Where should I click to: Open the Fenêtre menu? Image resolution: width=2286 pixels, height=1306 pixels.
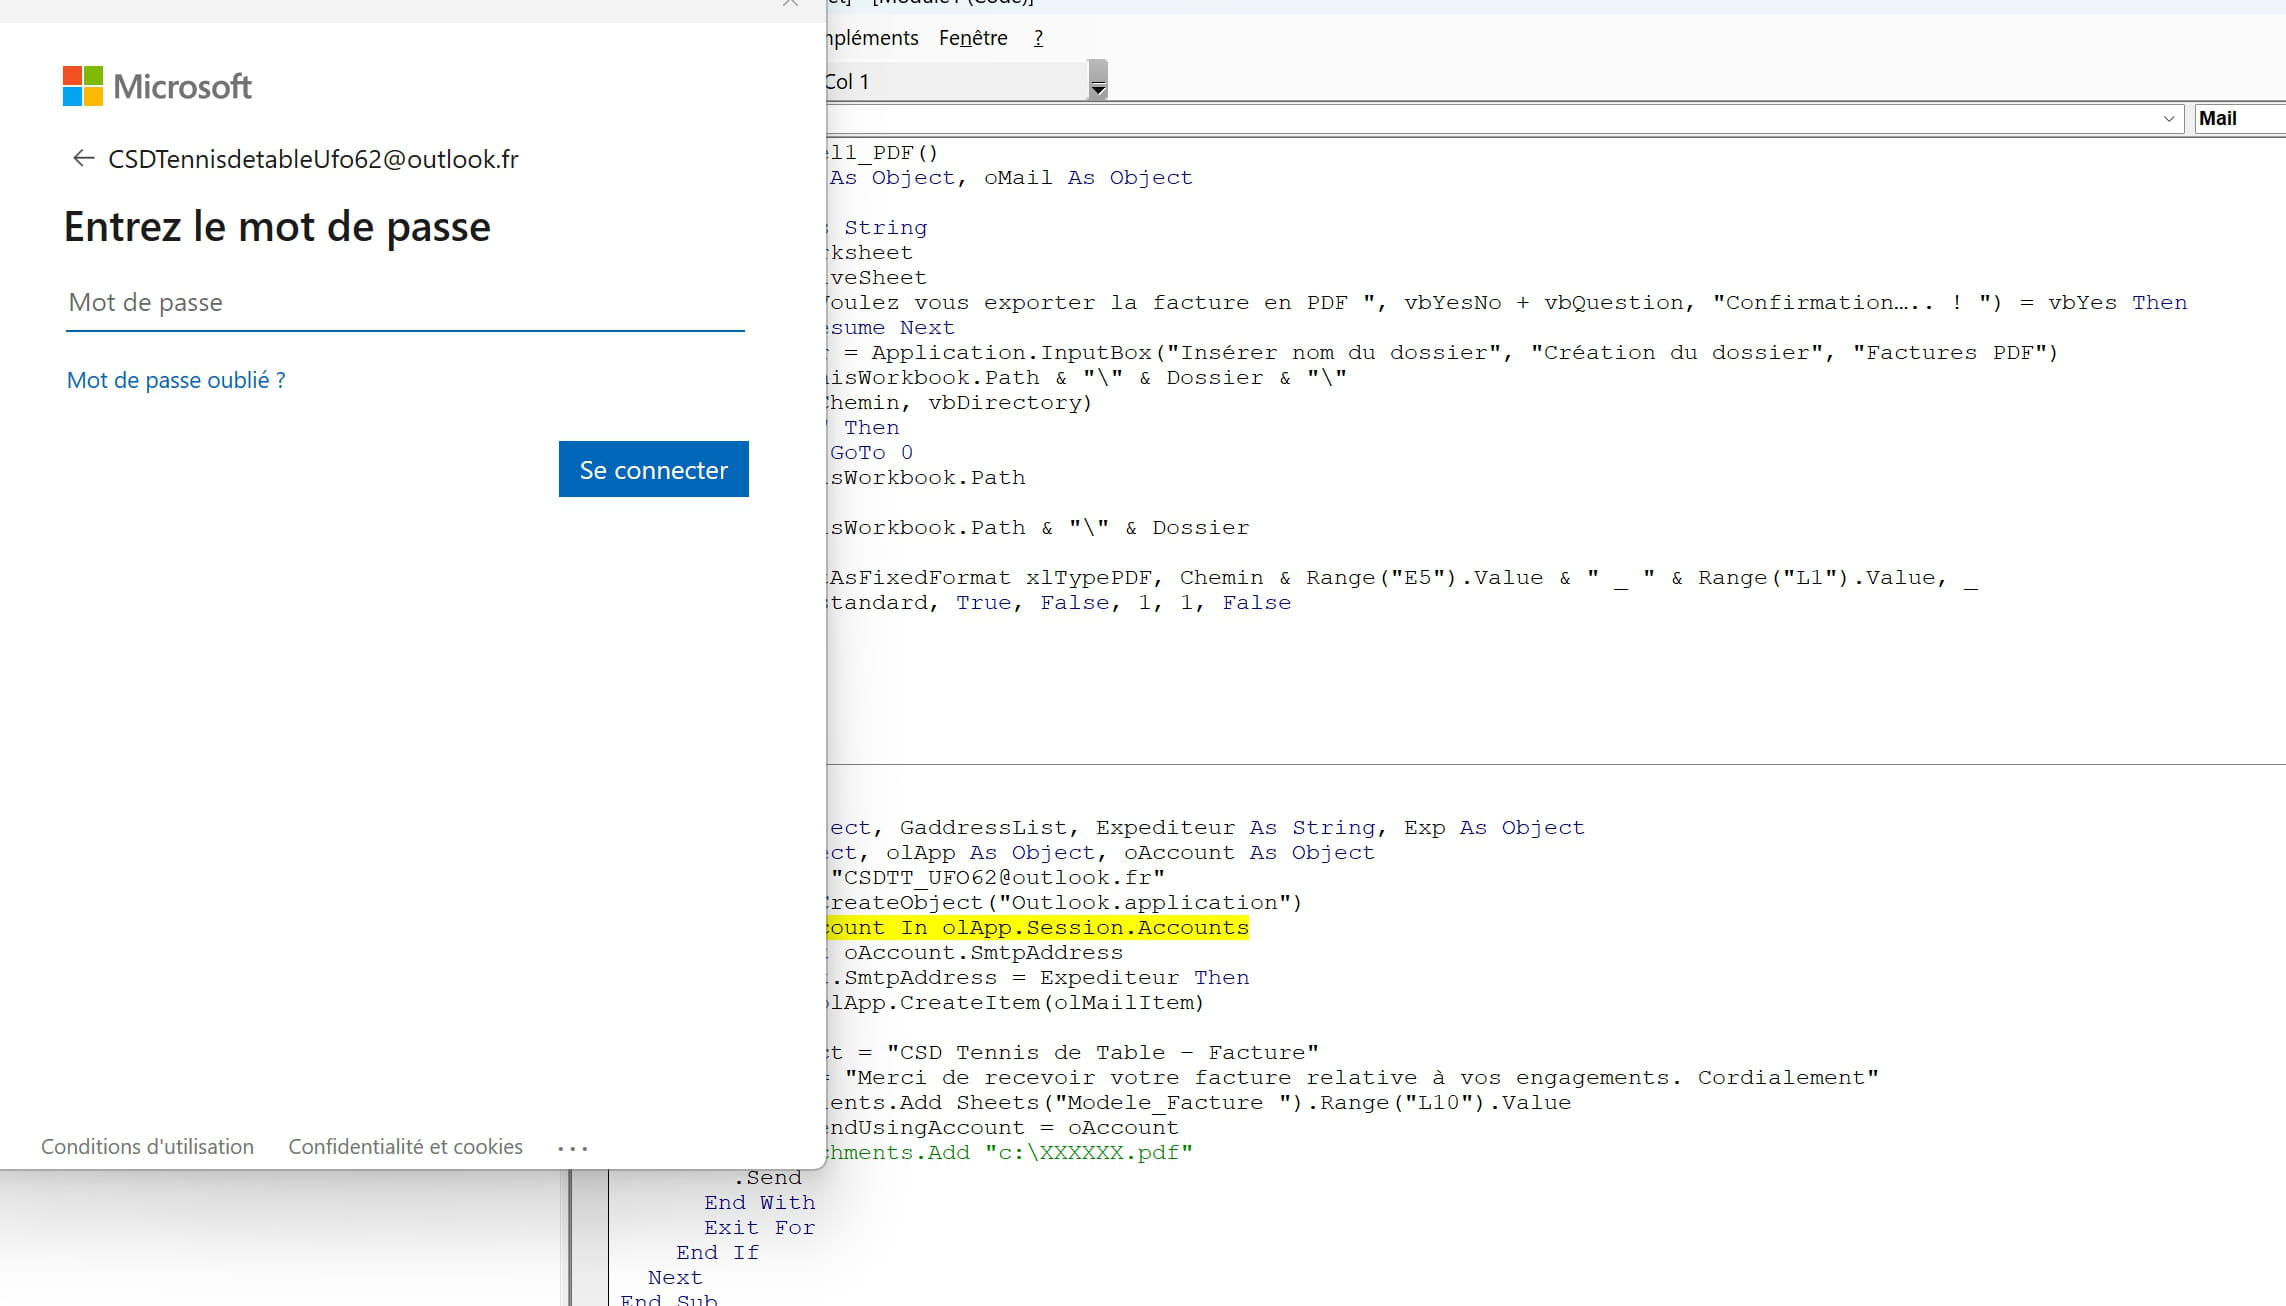(972, 38)
